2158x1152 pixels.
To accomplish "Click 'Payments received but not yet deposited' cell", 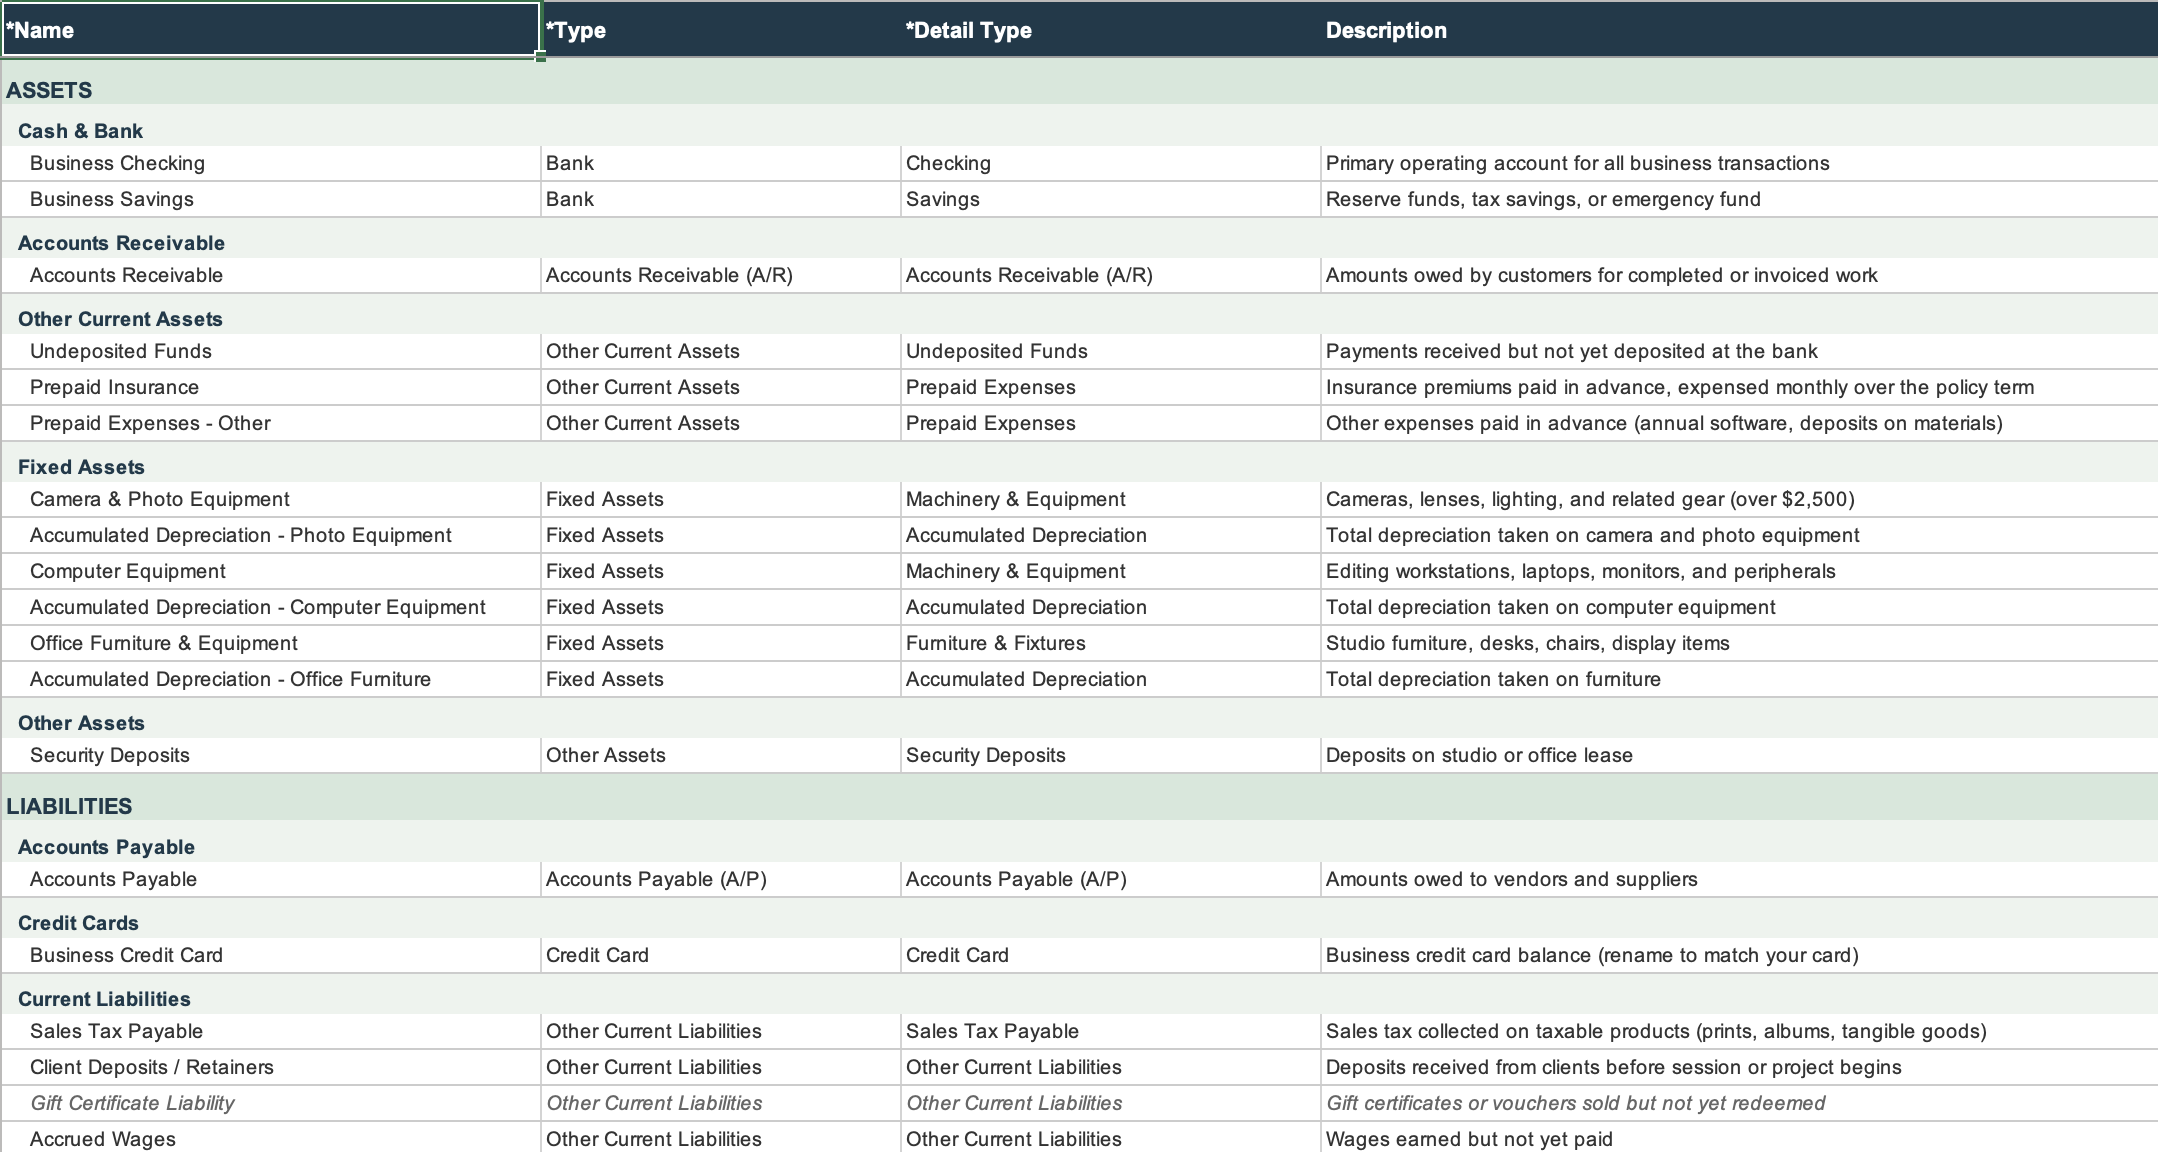I will [1739, 351].
